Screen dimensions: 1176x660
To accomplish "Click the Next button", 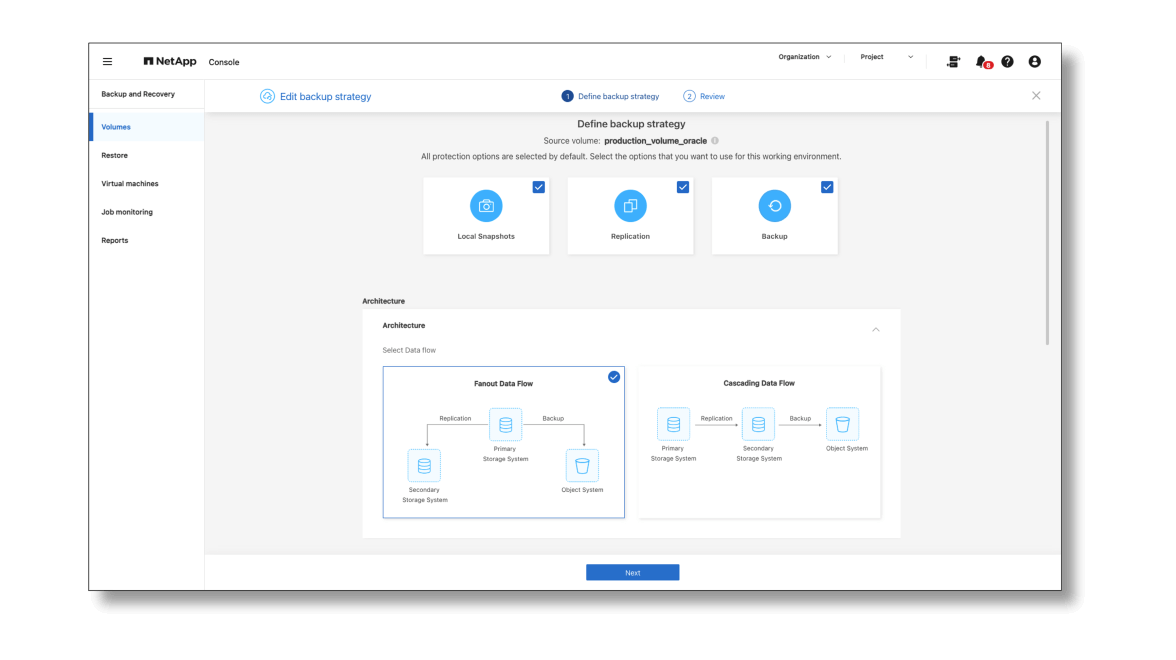I will [632, 573].
